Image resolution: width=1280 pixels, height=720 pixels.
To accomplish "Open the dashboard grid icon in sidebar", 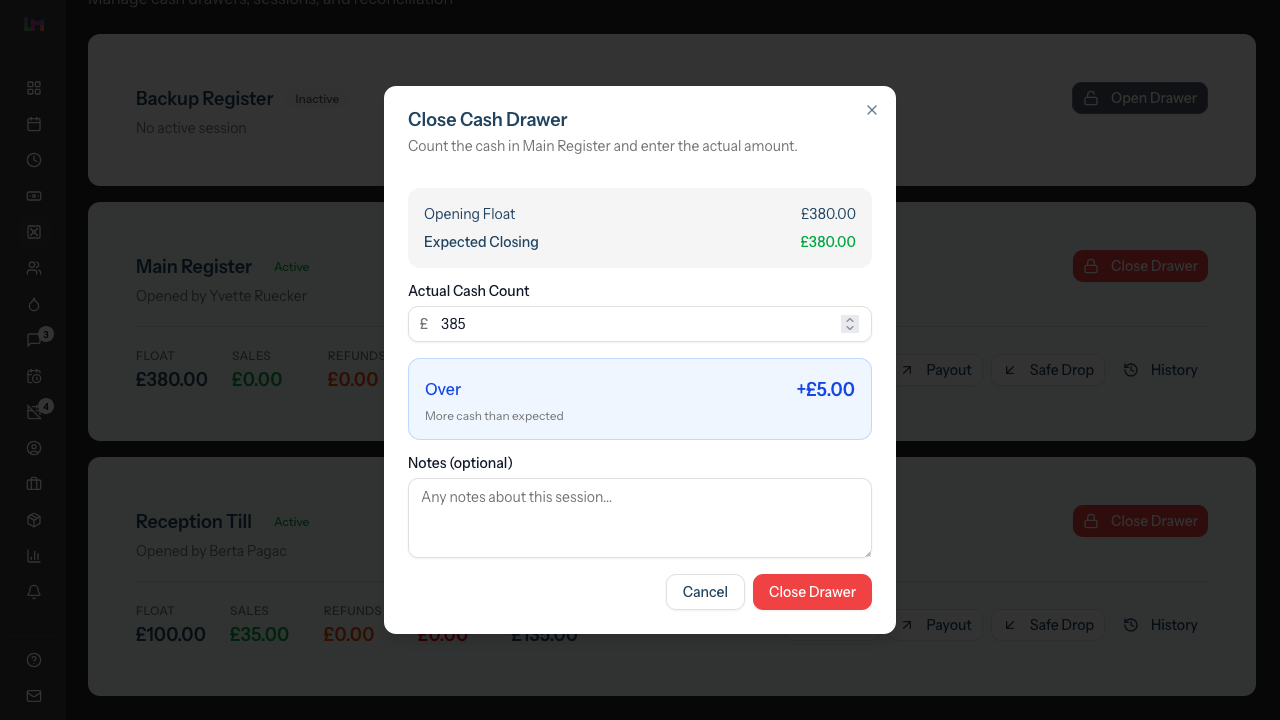I will [34, 88].
